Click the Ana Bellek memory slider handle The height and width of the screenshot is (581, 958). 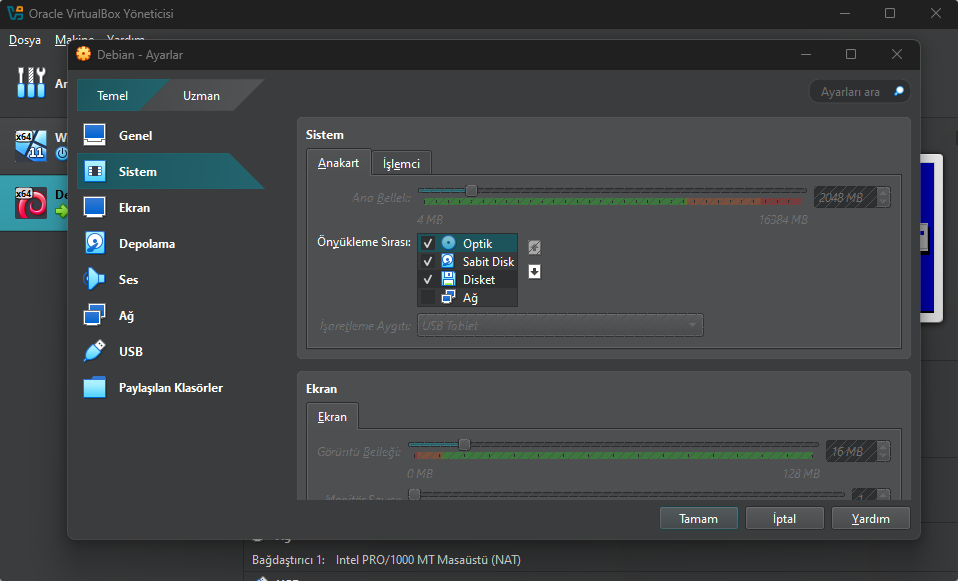pyautogui.click(x=471, y=190)
